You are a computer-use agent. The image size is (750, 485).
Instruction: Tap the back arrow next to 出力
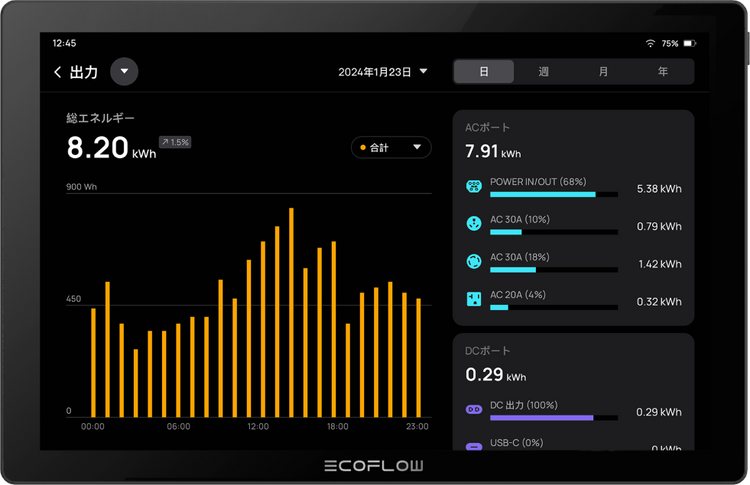pos(58,72)
